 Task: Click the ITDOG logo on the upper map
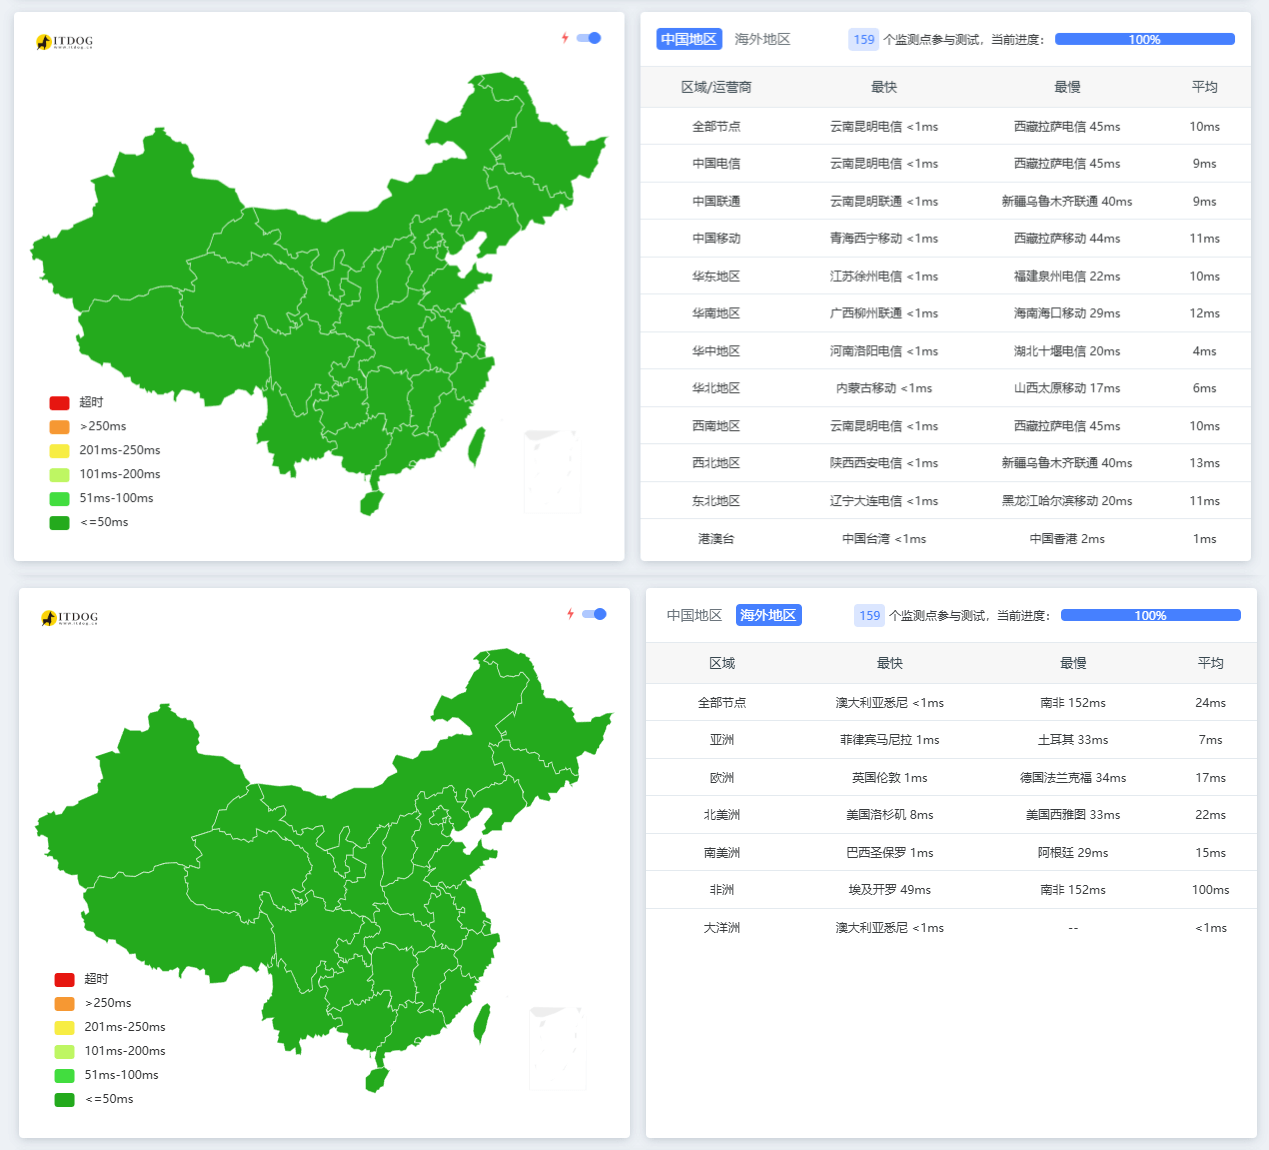pos(64,42)
